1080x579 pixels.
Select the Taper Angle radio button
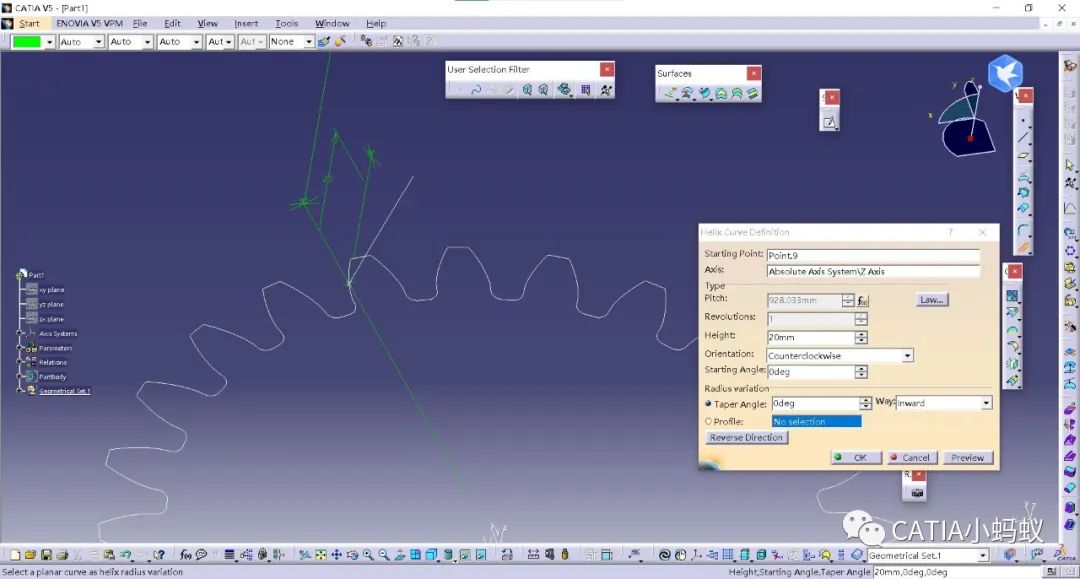[x=708, y=403]
